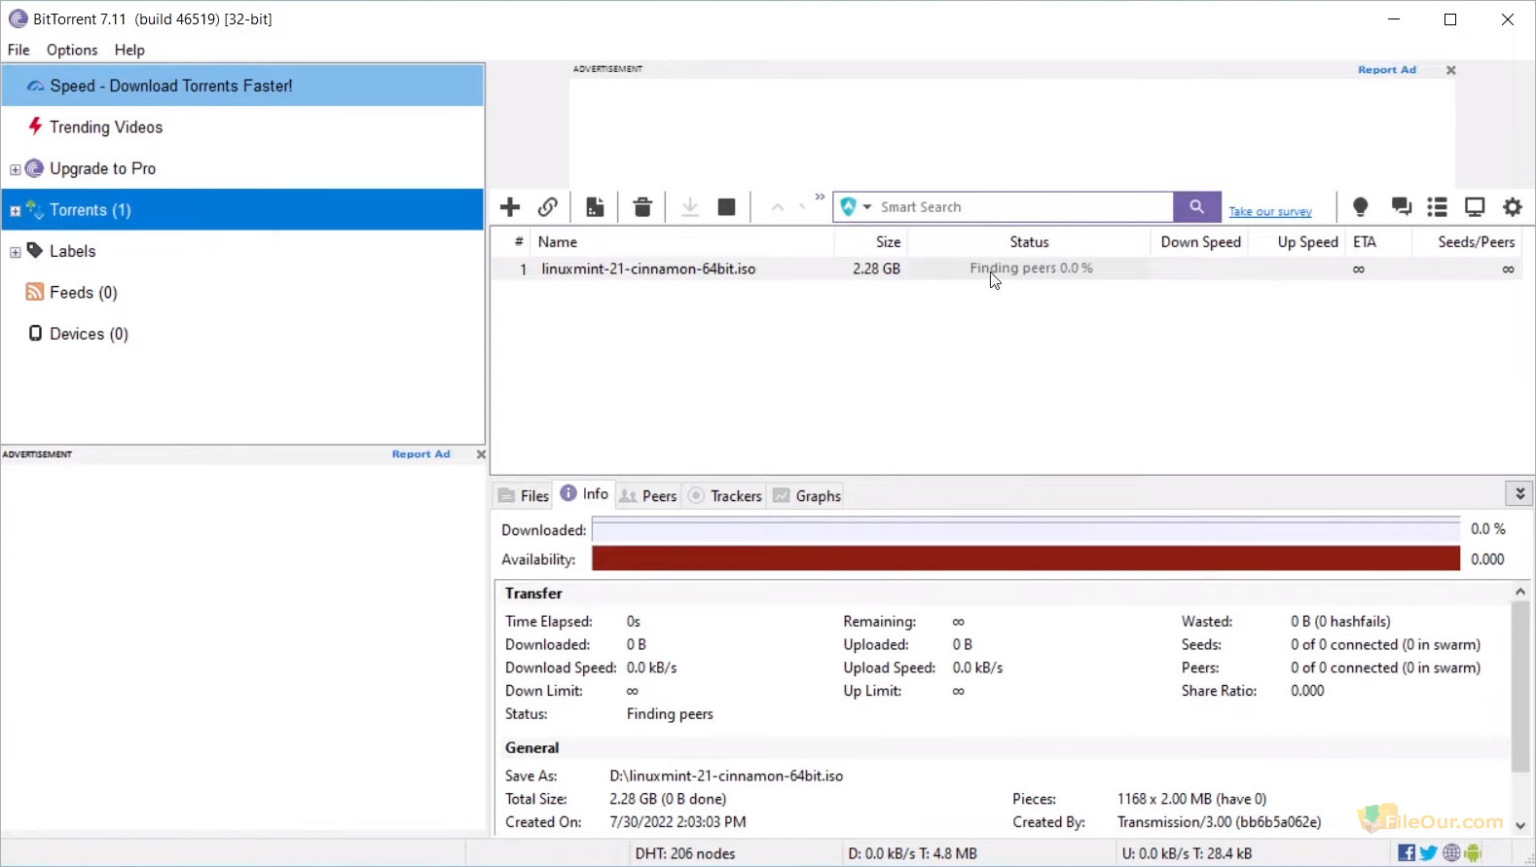Click the Downloaded progress bar
Viewport: 1536px width, 867px height.
click(x=1025, y=530)
